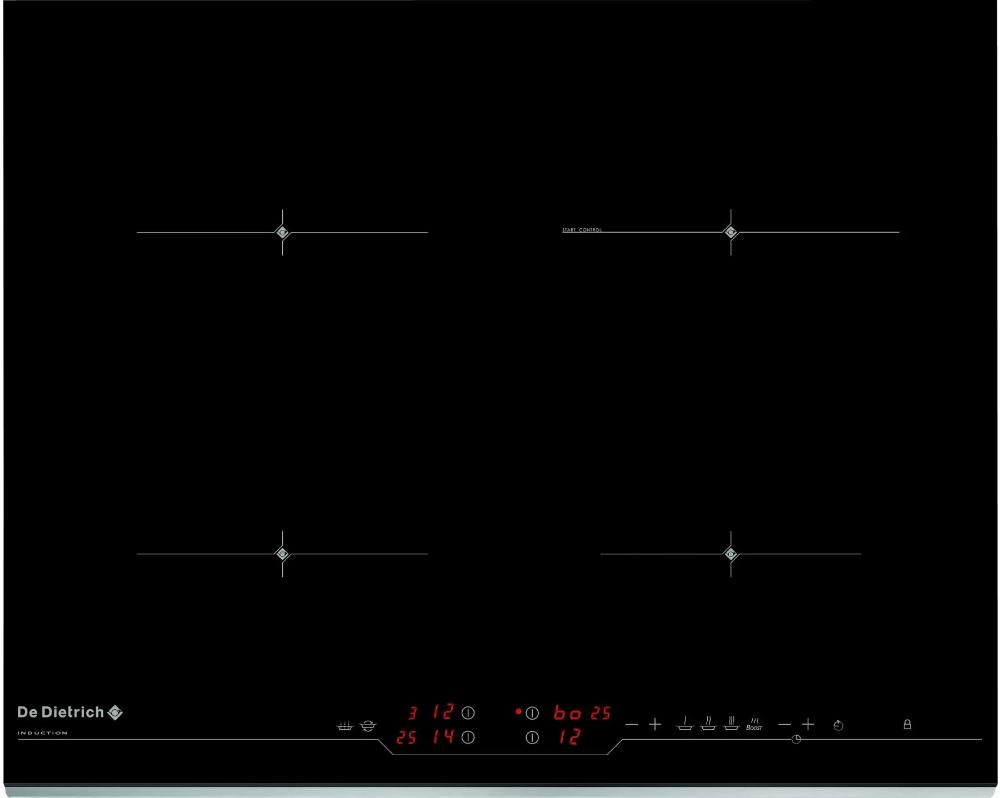Screen dimensions: 1000x798
Task: Select the Boost power preset
Action: tap(754, 724)
